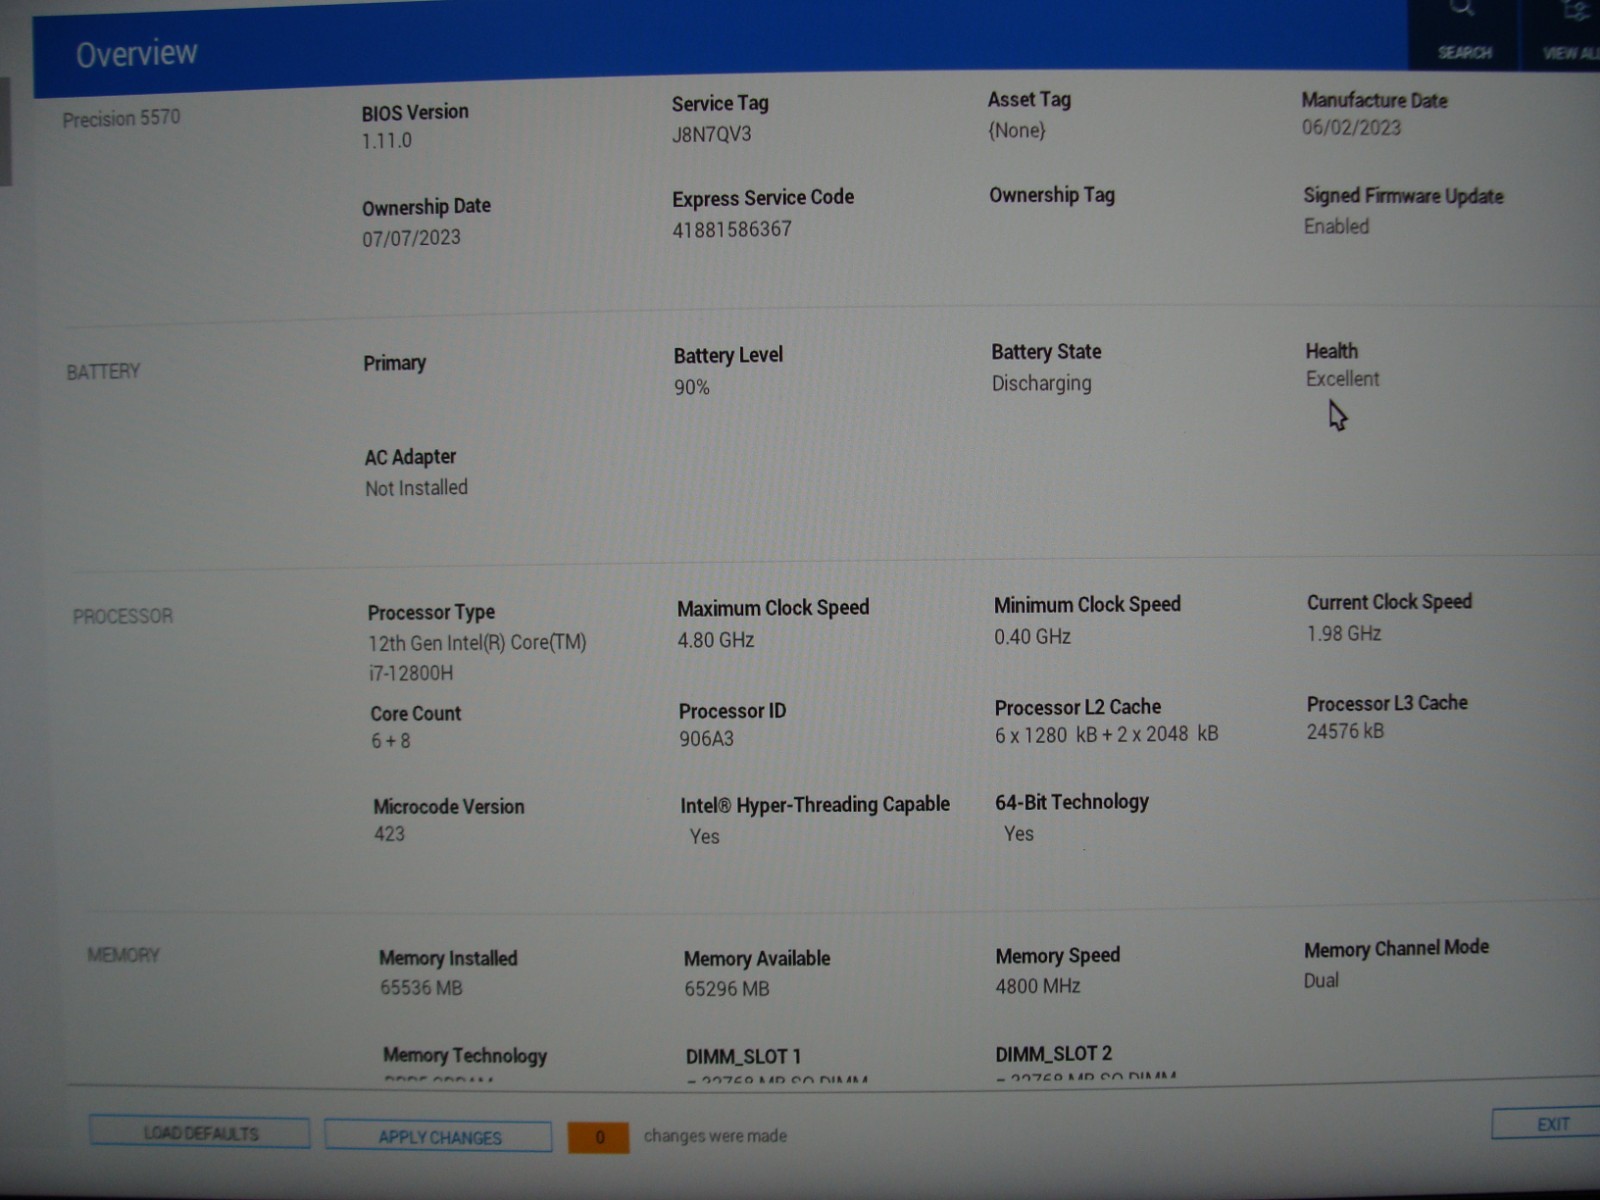Select asset tag value {None}
Image resolution: width=1600 pixels, height=1200 pixels.
point(1017,130)
